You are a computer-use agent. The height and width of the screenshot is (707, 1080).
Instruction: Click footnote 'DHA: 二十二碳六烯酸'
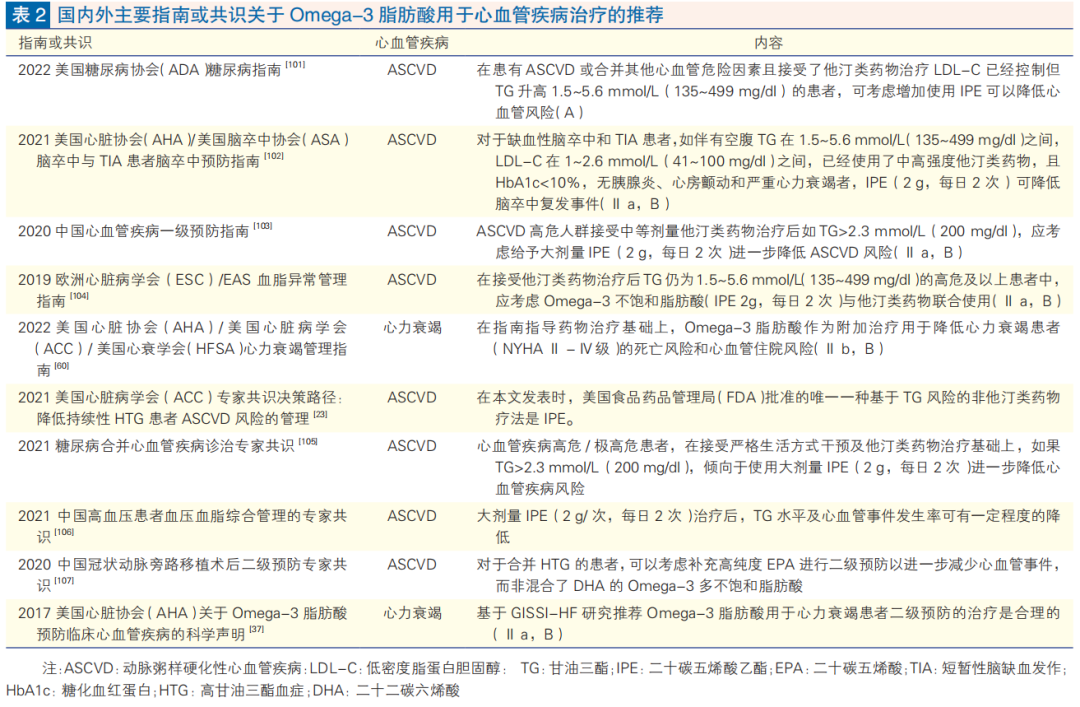click(387, 690)
